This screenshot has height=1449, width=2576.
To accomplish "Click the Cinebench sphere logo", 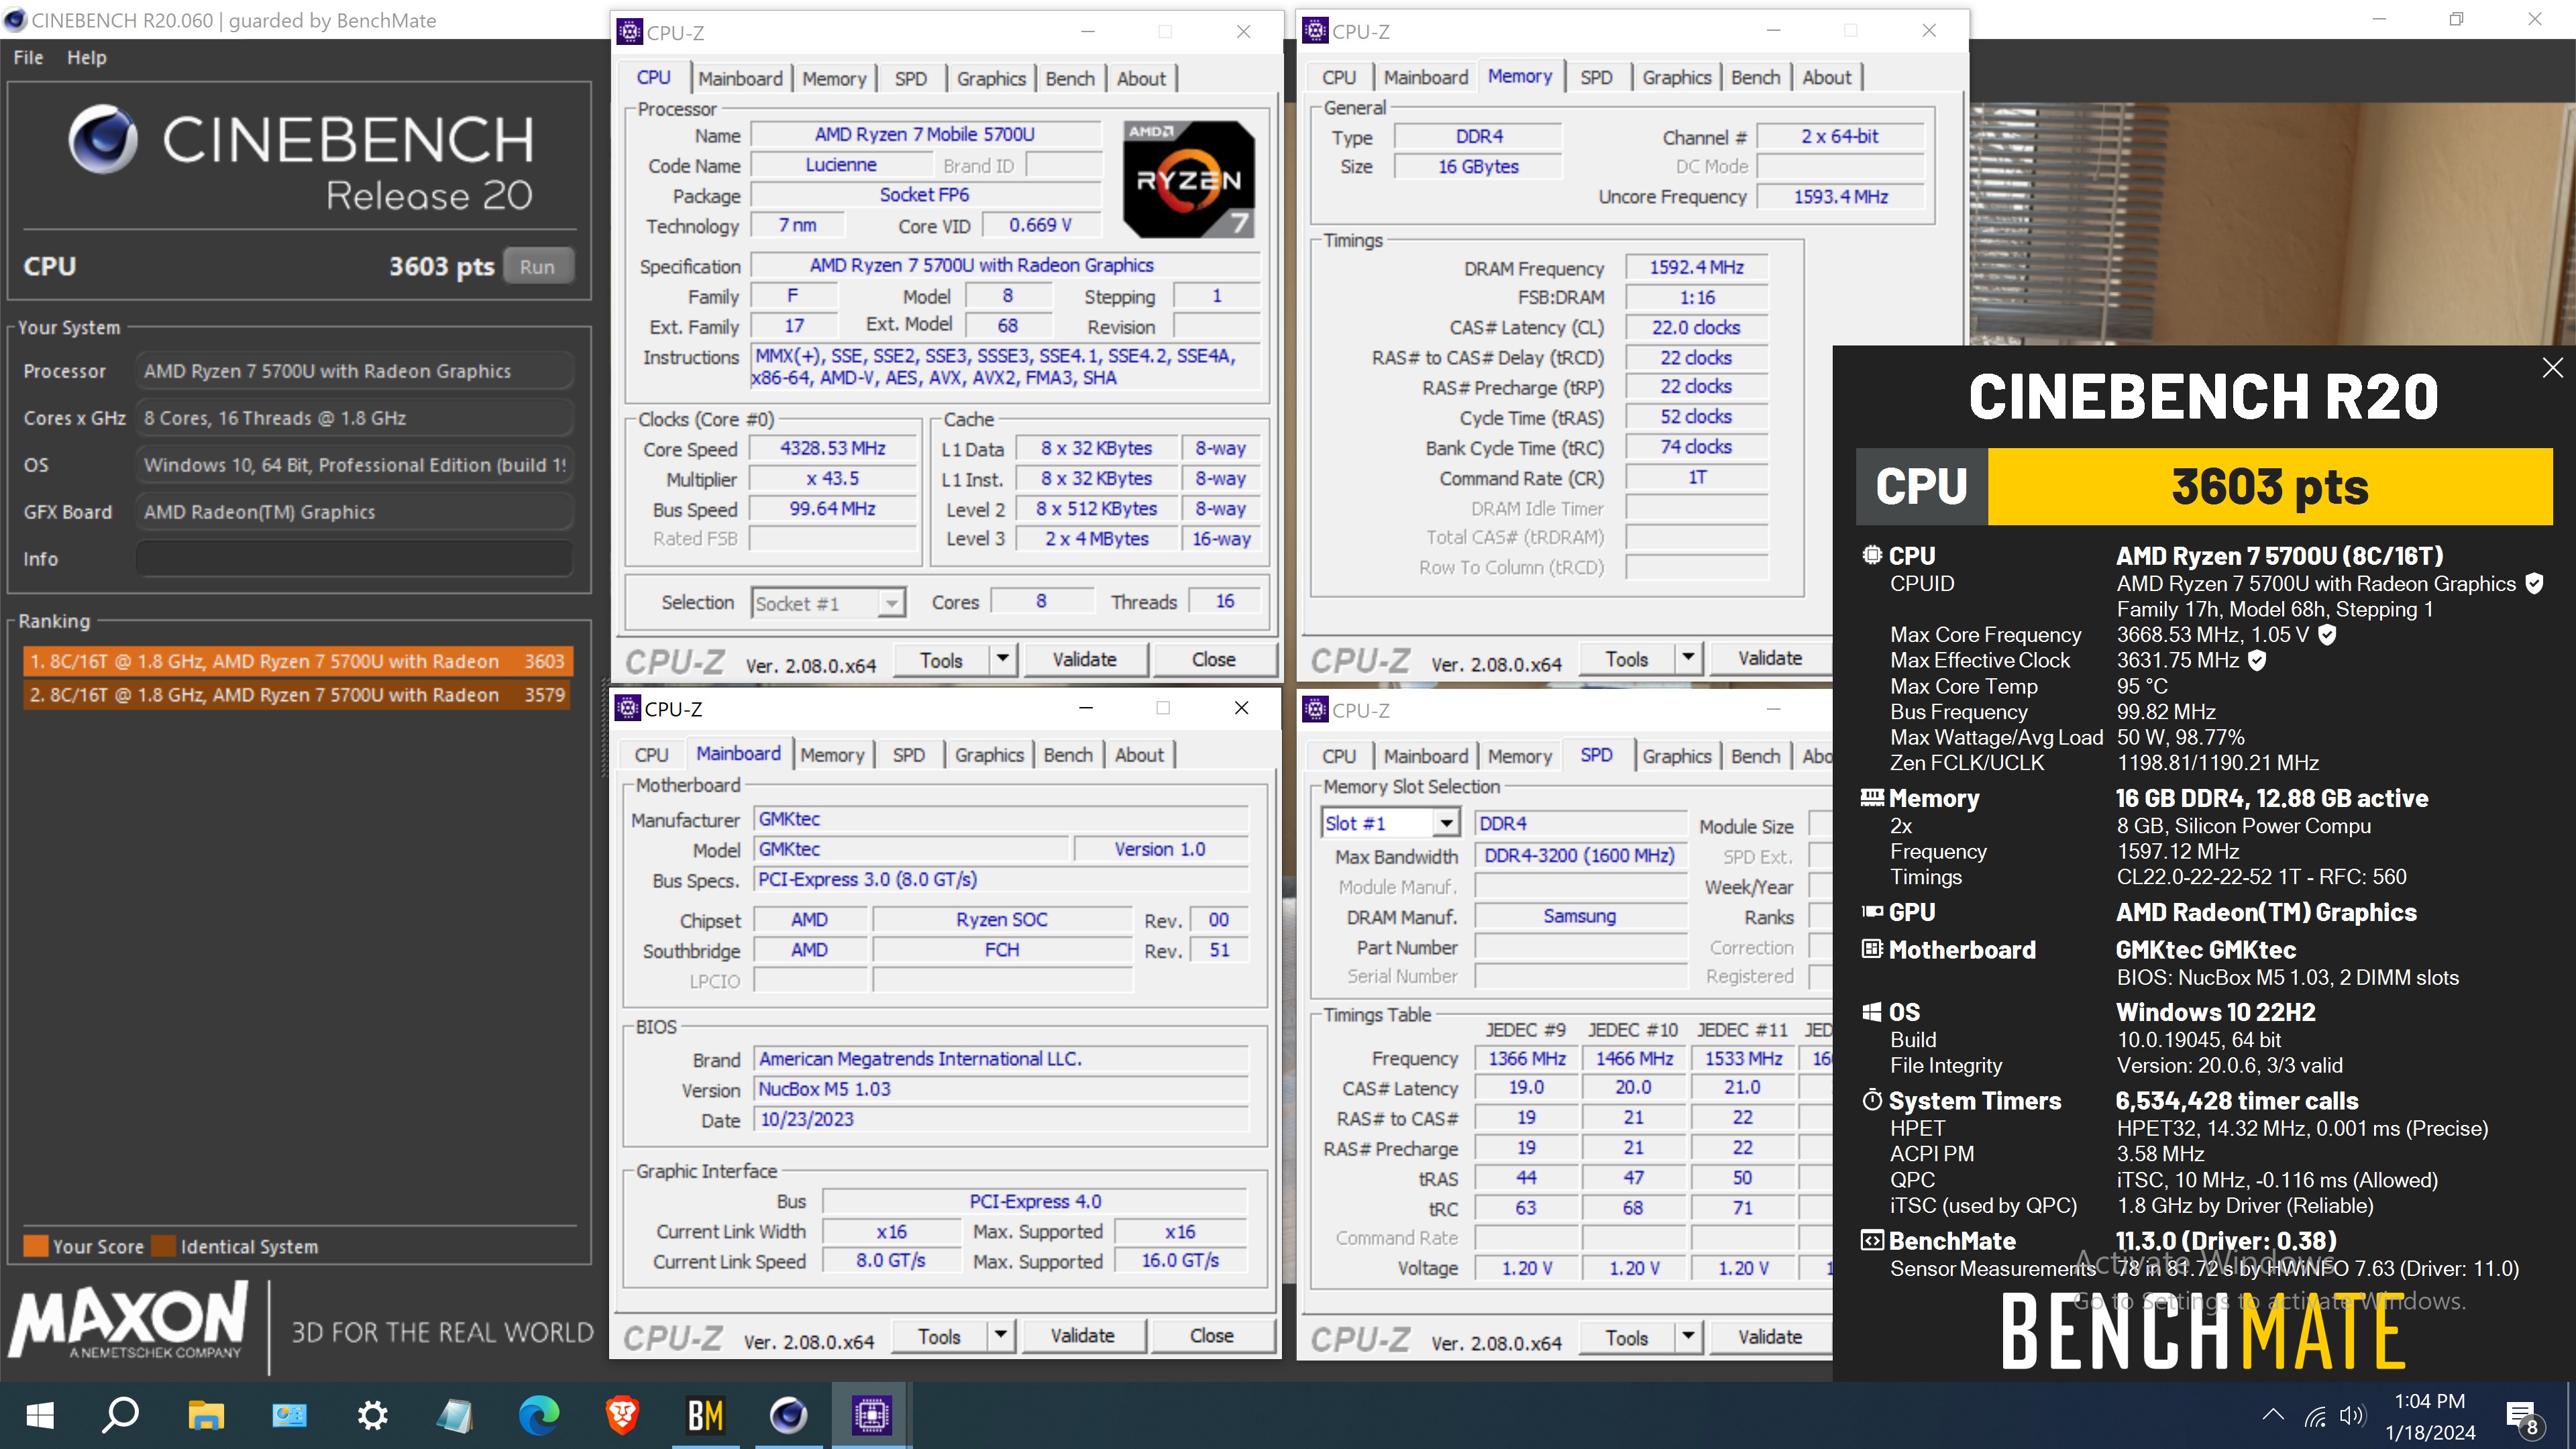I will [x=103, y=139].
